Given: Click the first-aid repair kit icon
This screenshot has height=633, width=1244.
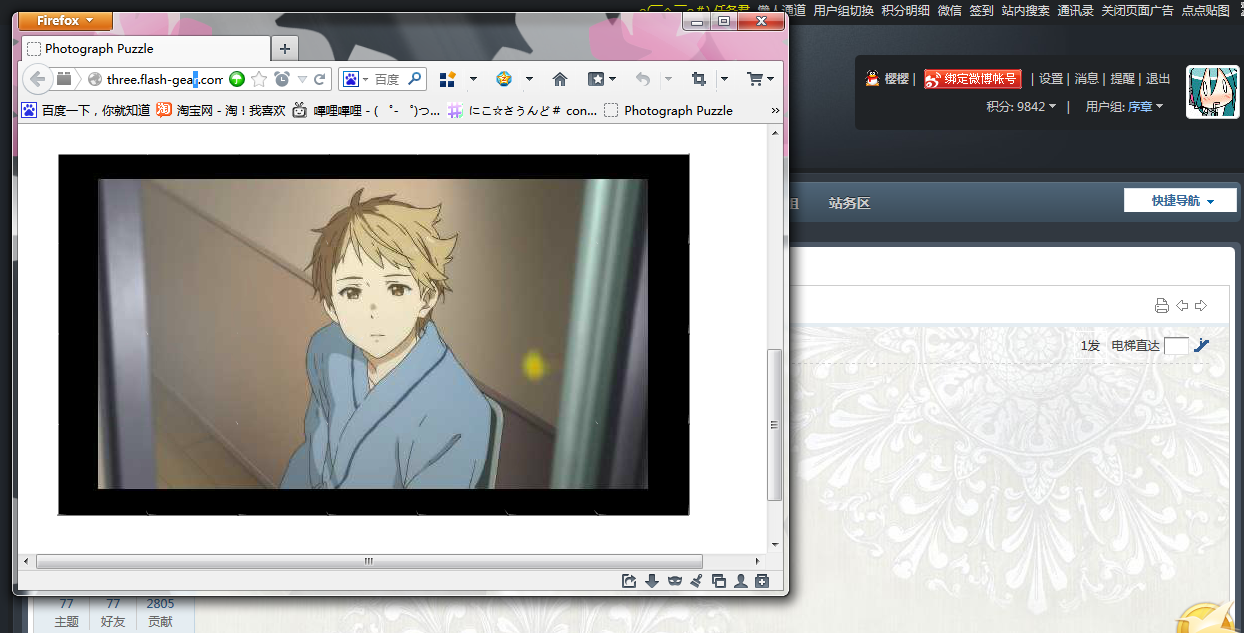Looking at the screenshot, I should point(762,581).
